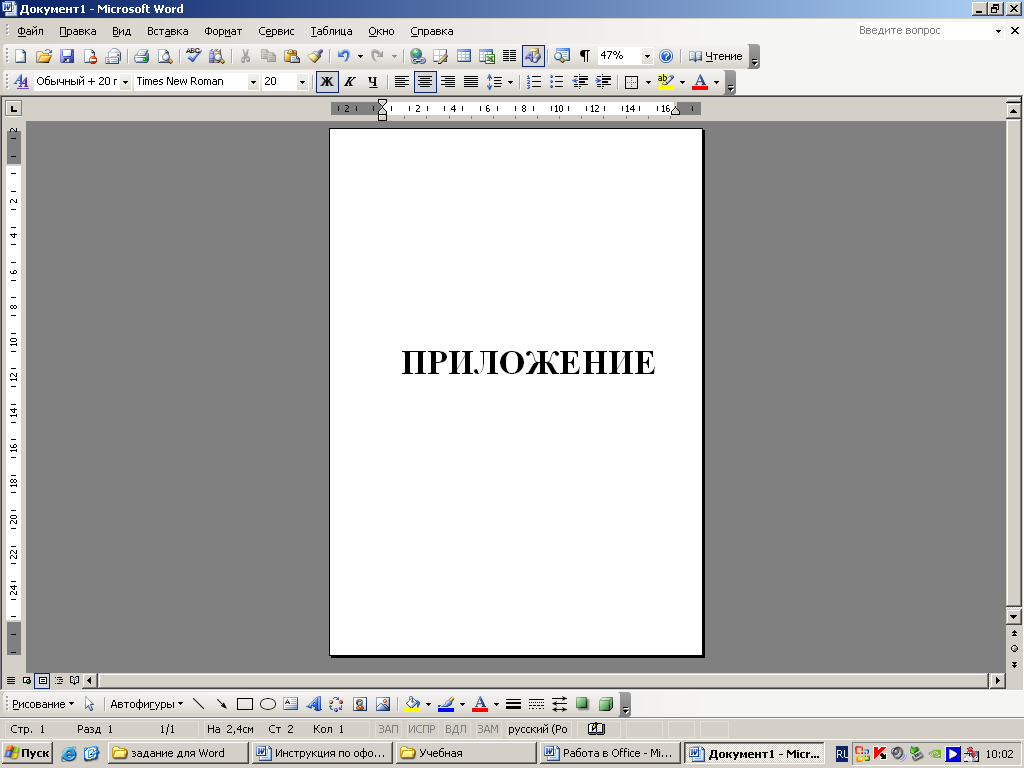Toggle show paragraph marks (¶)

tap(585, 56)
